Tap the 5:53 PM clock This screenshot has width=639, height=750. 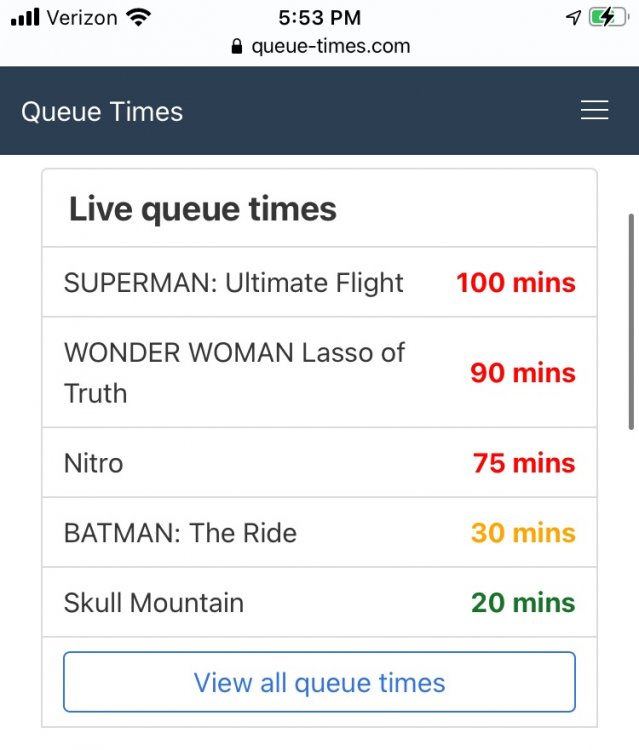319,17
